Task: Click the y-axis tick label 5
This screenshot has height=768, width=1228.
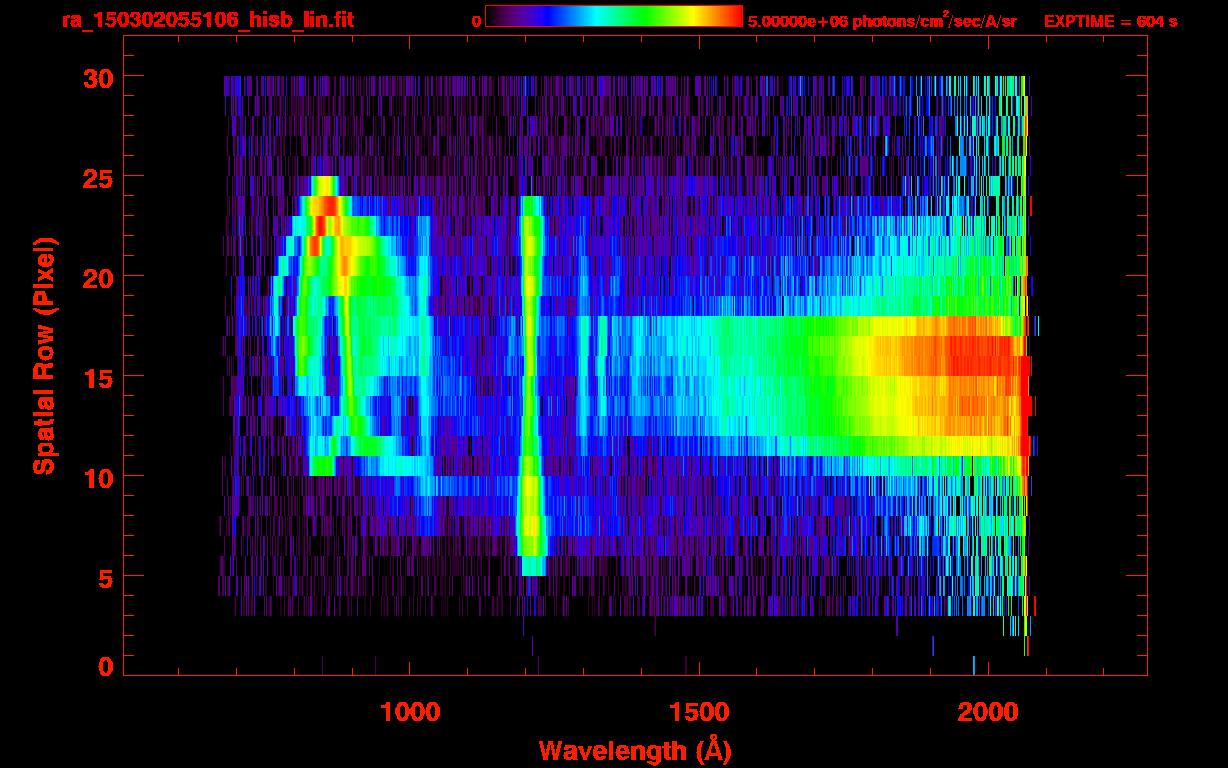Action: coord(105,577)
